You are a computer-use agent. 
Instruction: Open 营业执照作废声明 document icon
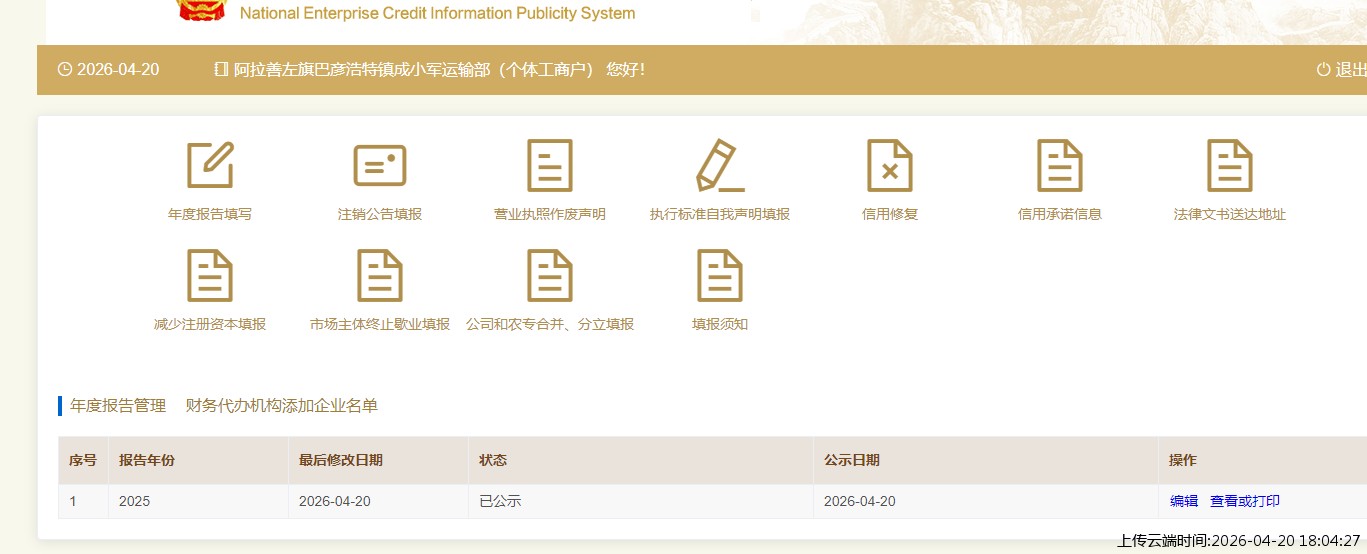click(x=550, y=165)
